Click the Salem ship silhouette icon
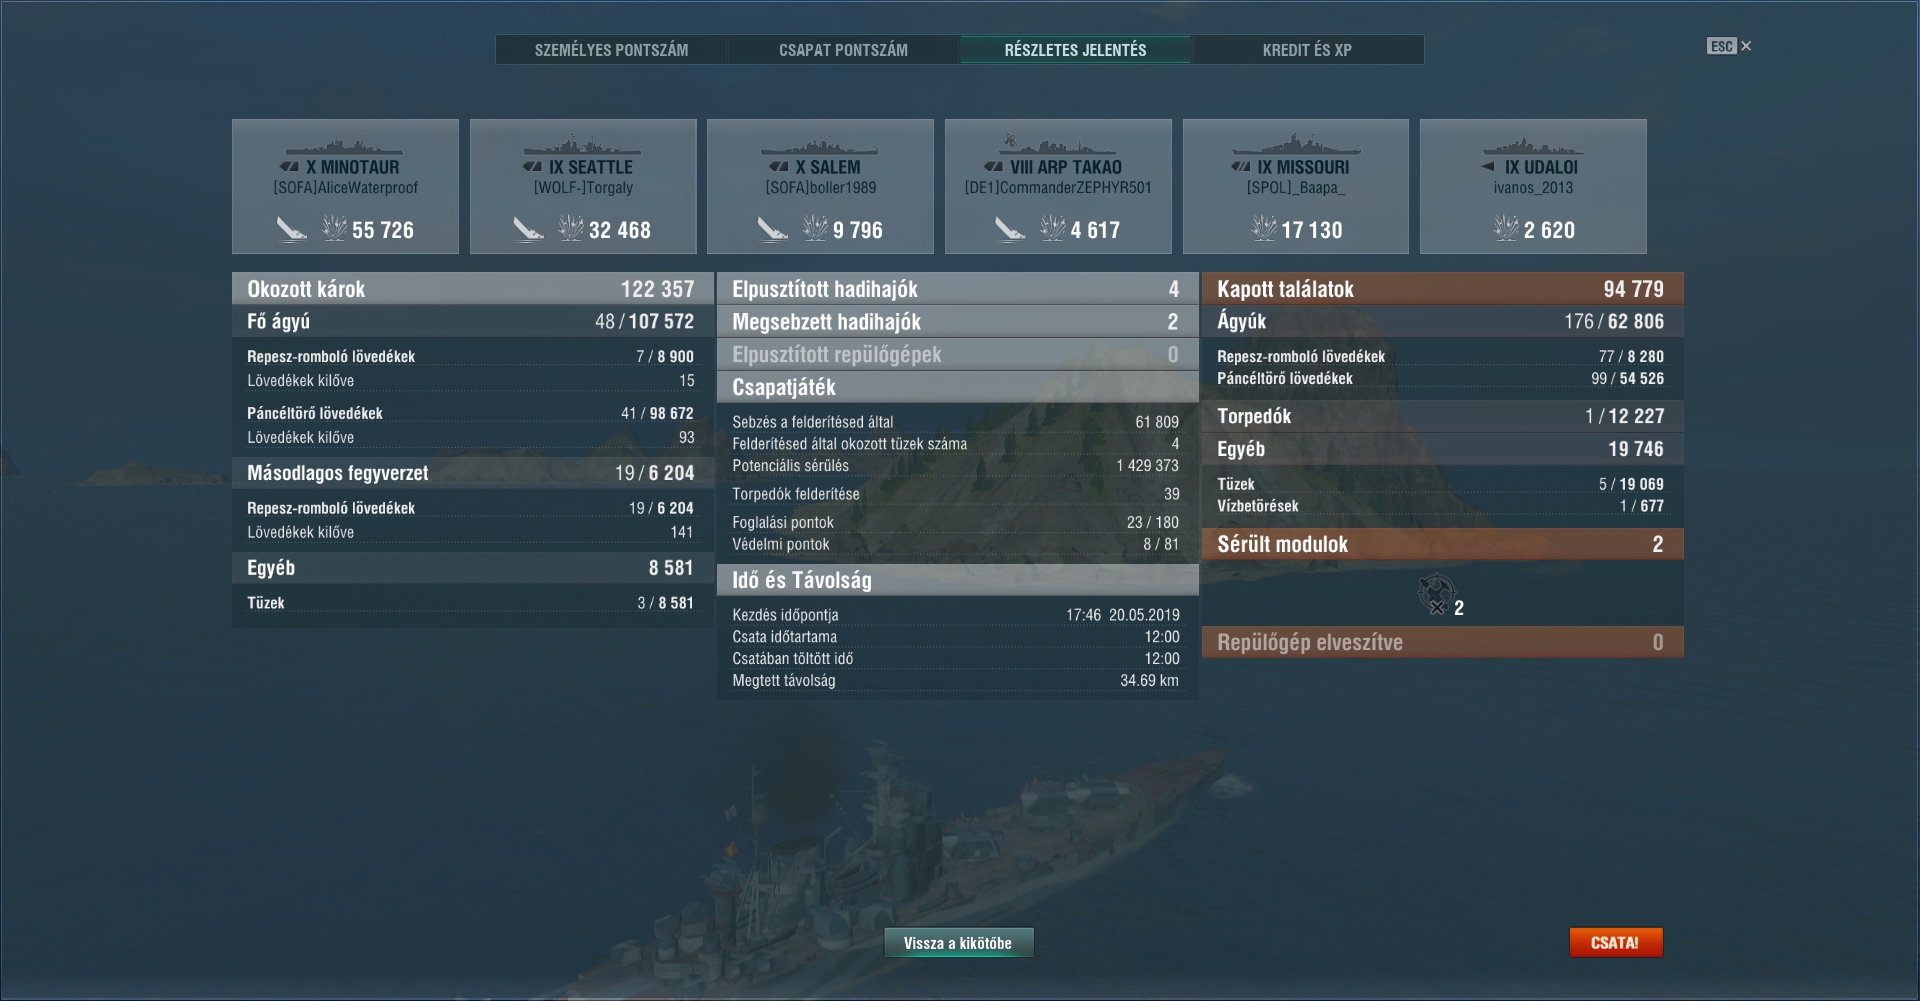The width and height of the screenshot is (1920, 1001). point(820,147)
